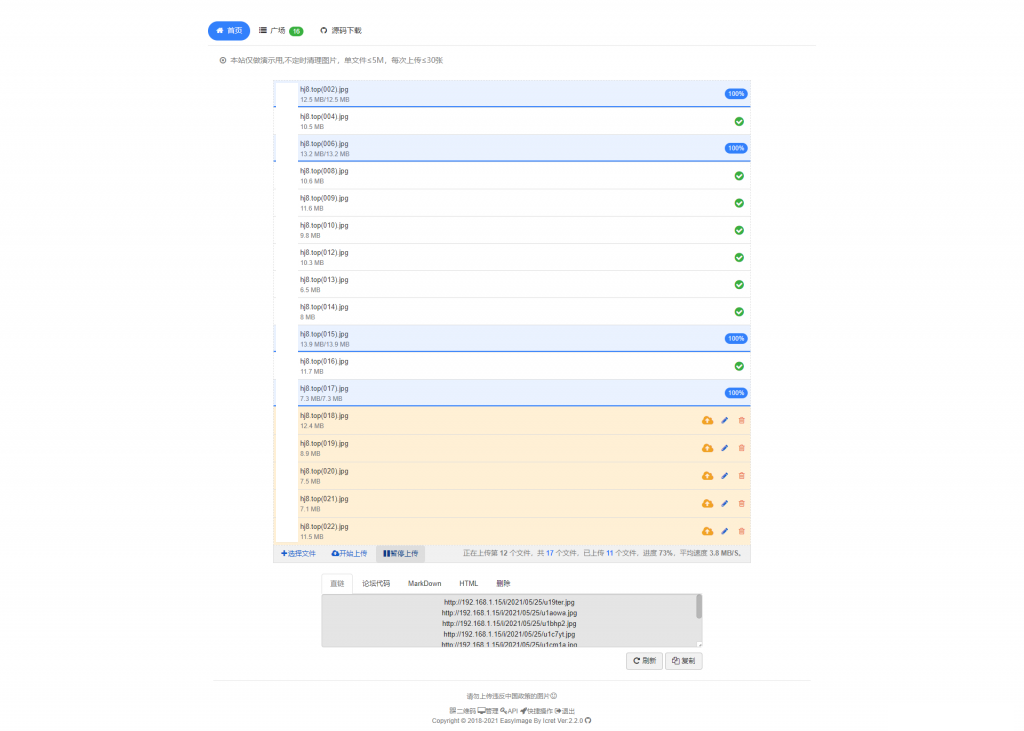Viewport: 1024px width, 731px height.
Task: Click the links textarea scrollbar
Action: point(698,607)
